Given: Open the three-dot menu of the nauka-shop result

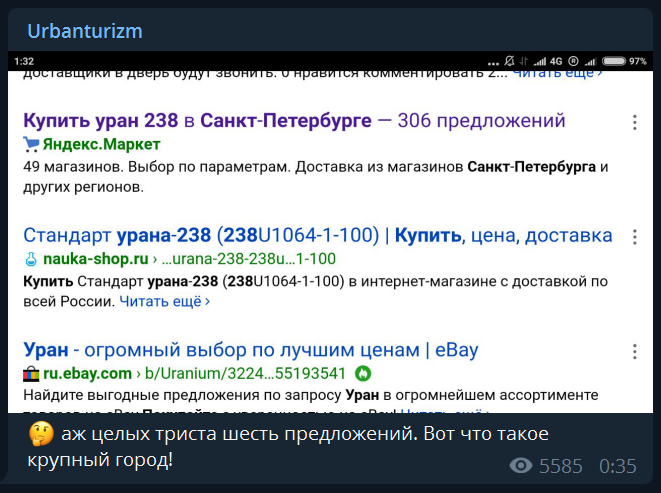Looking at the screenshot, I should (634, 237).
